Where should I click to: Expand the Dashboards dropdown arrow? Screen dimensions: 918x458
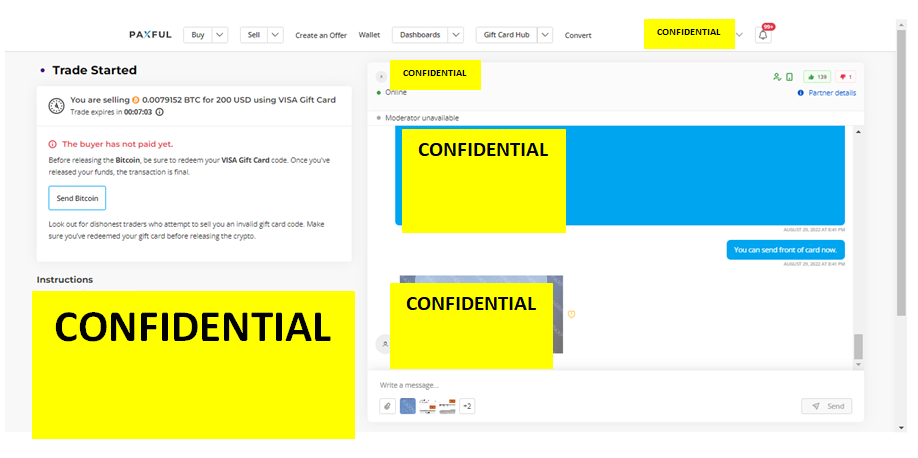click(x=456, y=35)
